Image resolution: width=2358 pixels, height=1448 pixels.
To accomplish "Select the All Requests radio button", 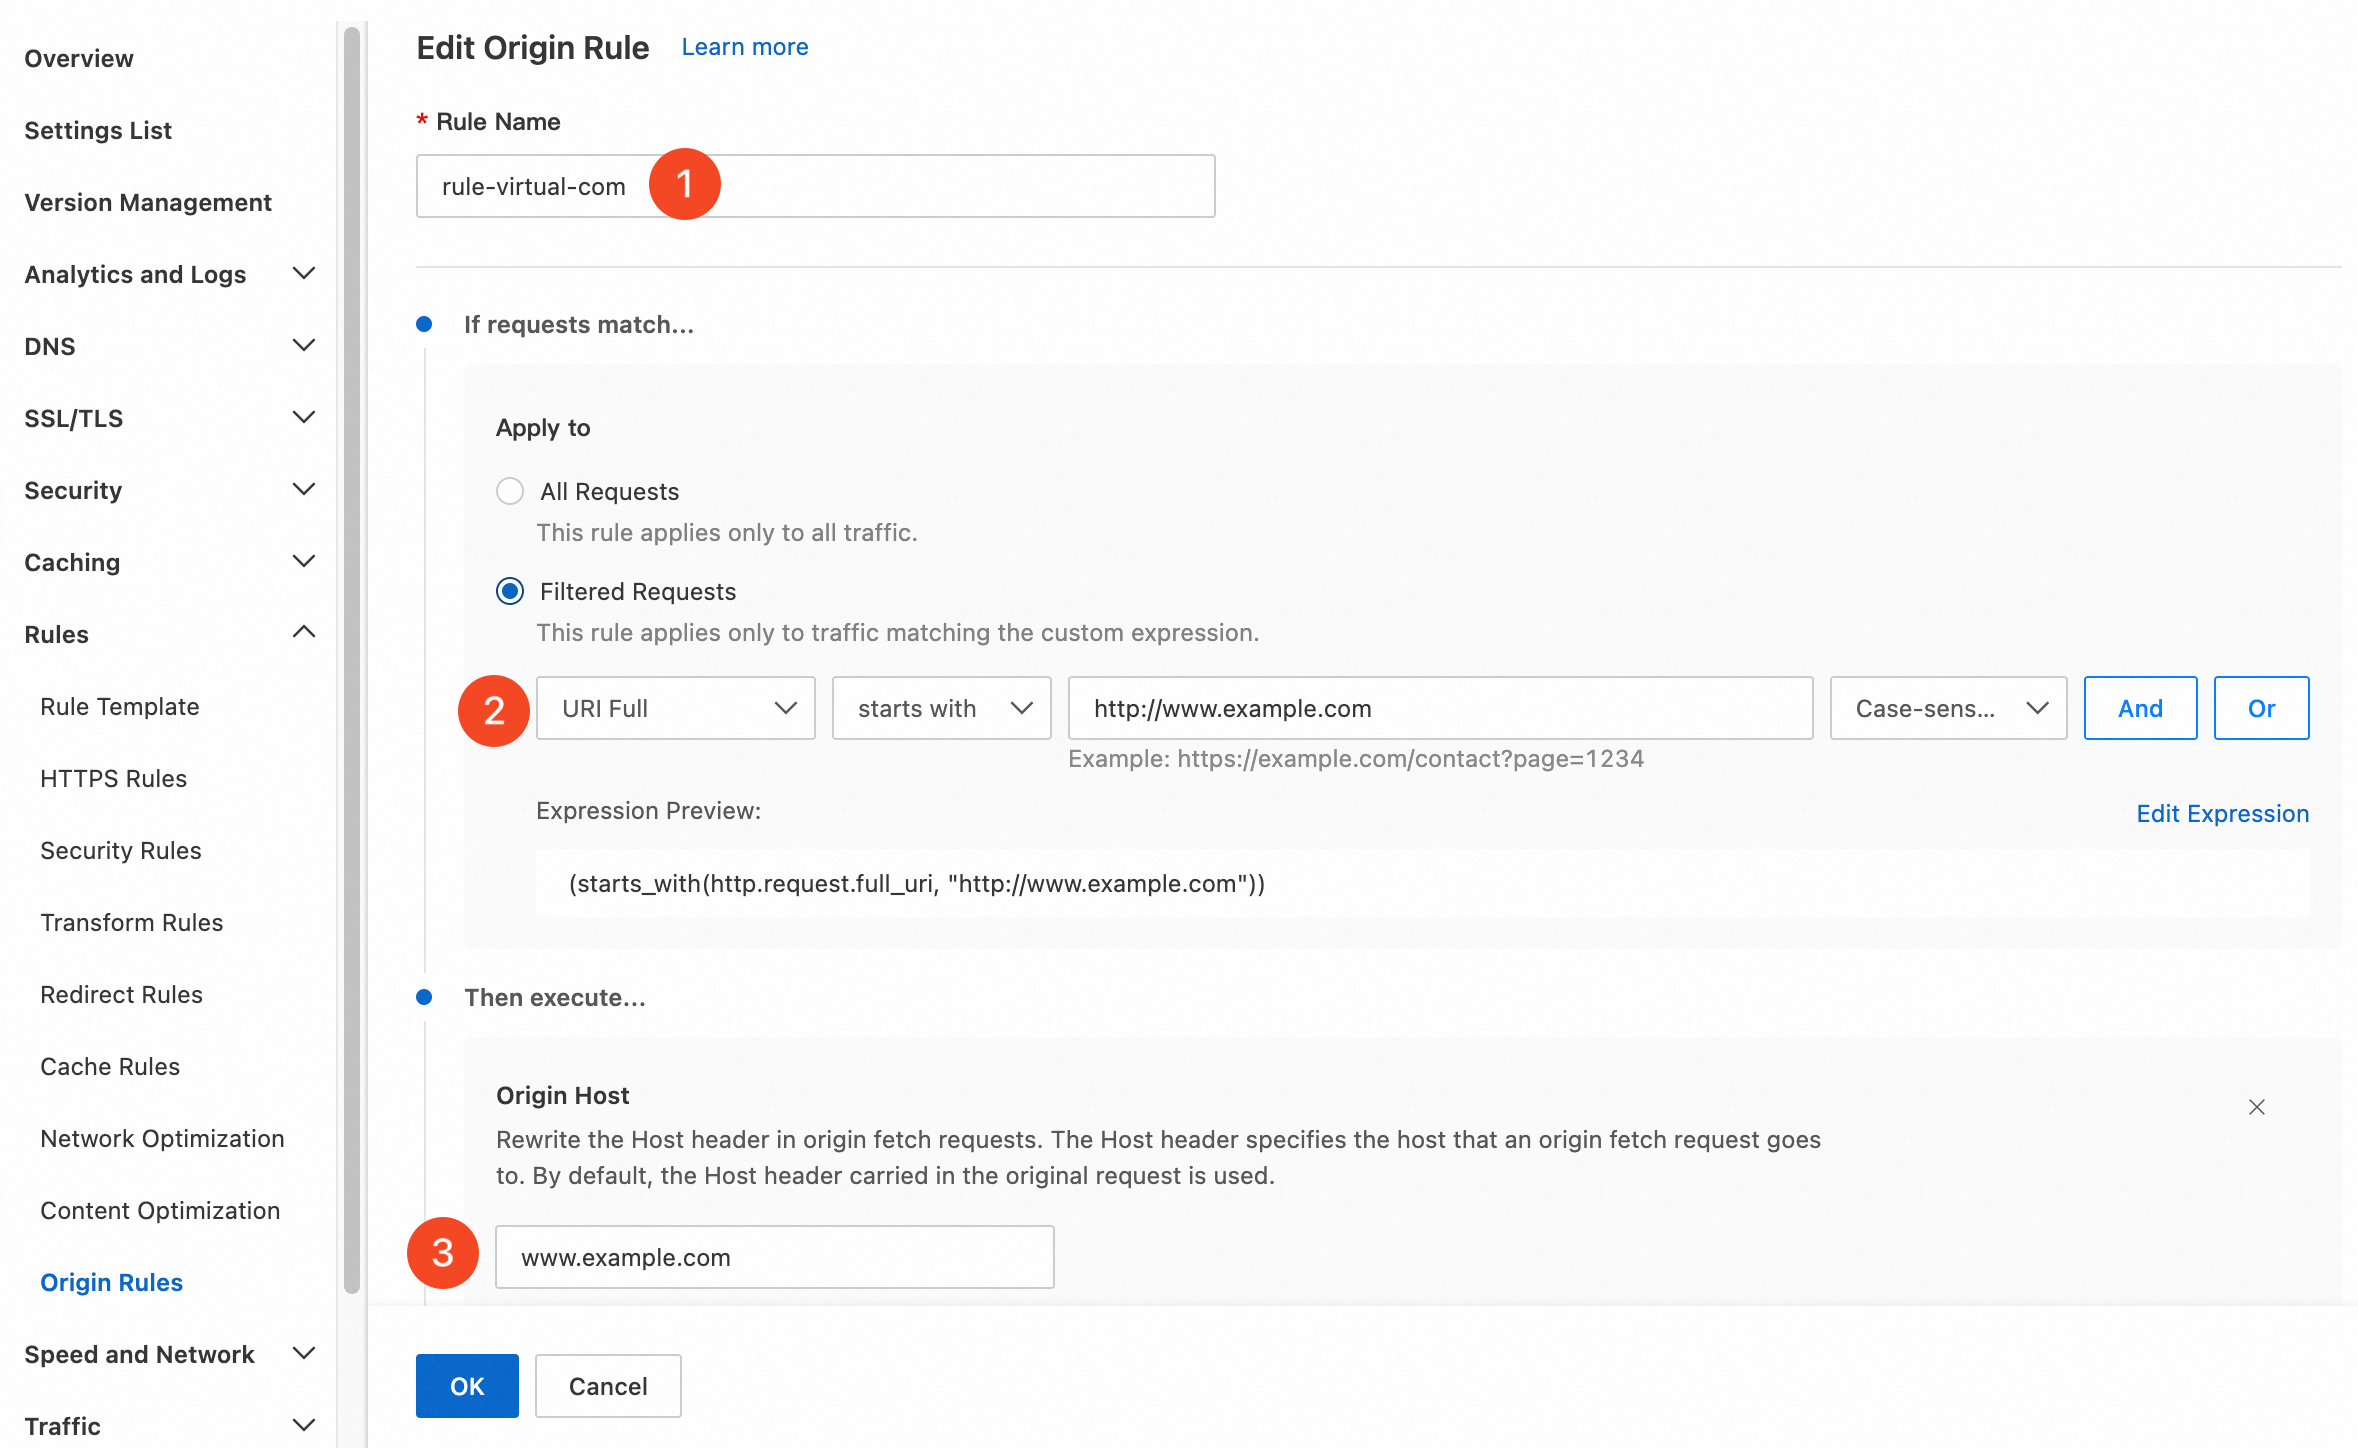I will pyautogui.click(x=510, y=491).
